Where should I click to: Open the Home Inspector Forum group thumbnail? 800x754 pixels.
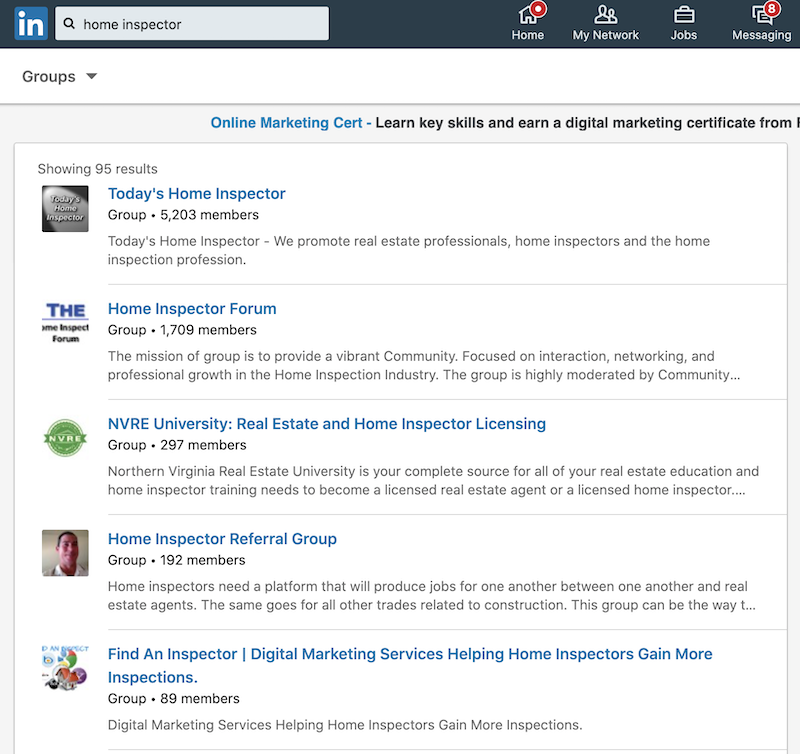point(65,323)
